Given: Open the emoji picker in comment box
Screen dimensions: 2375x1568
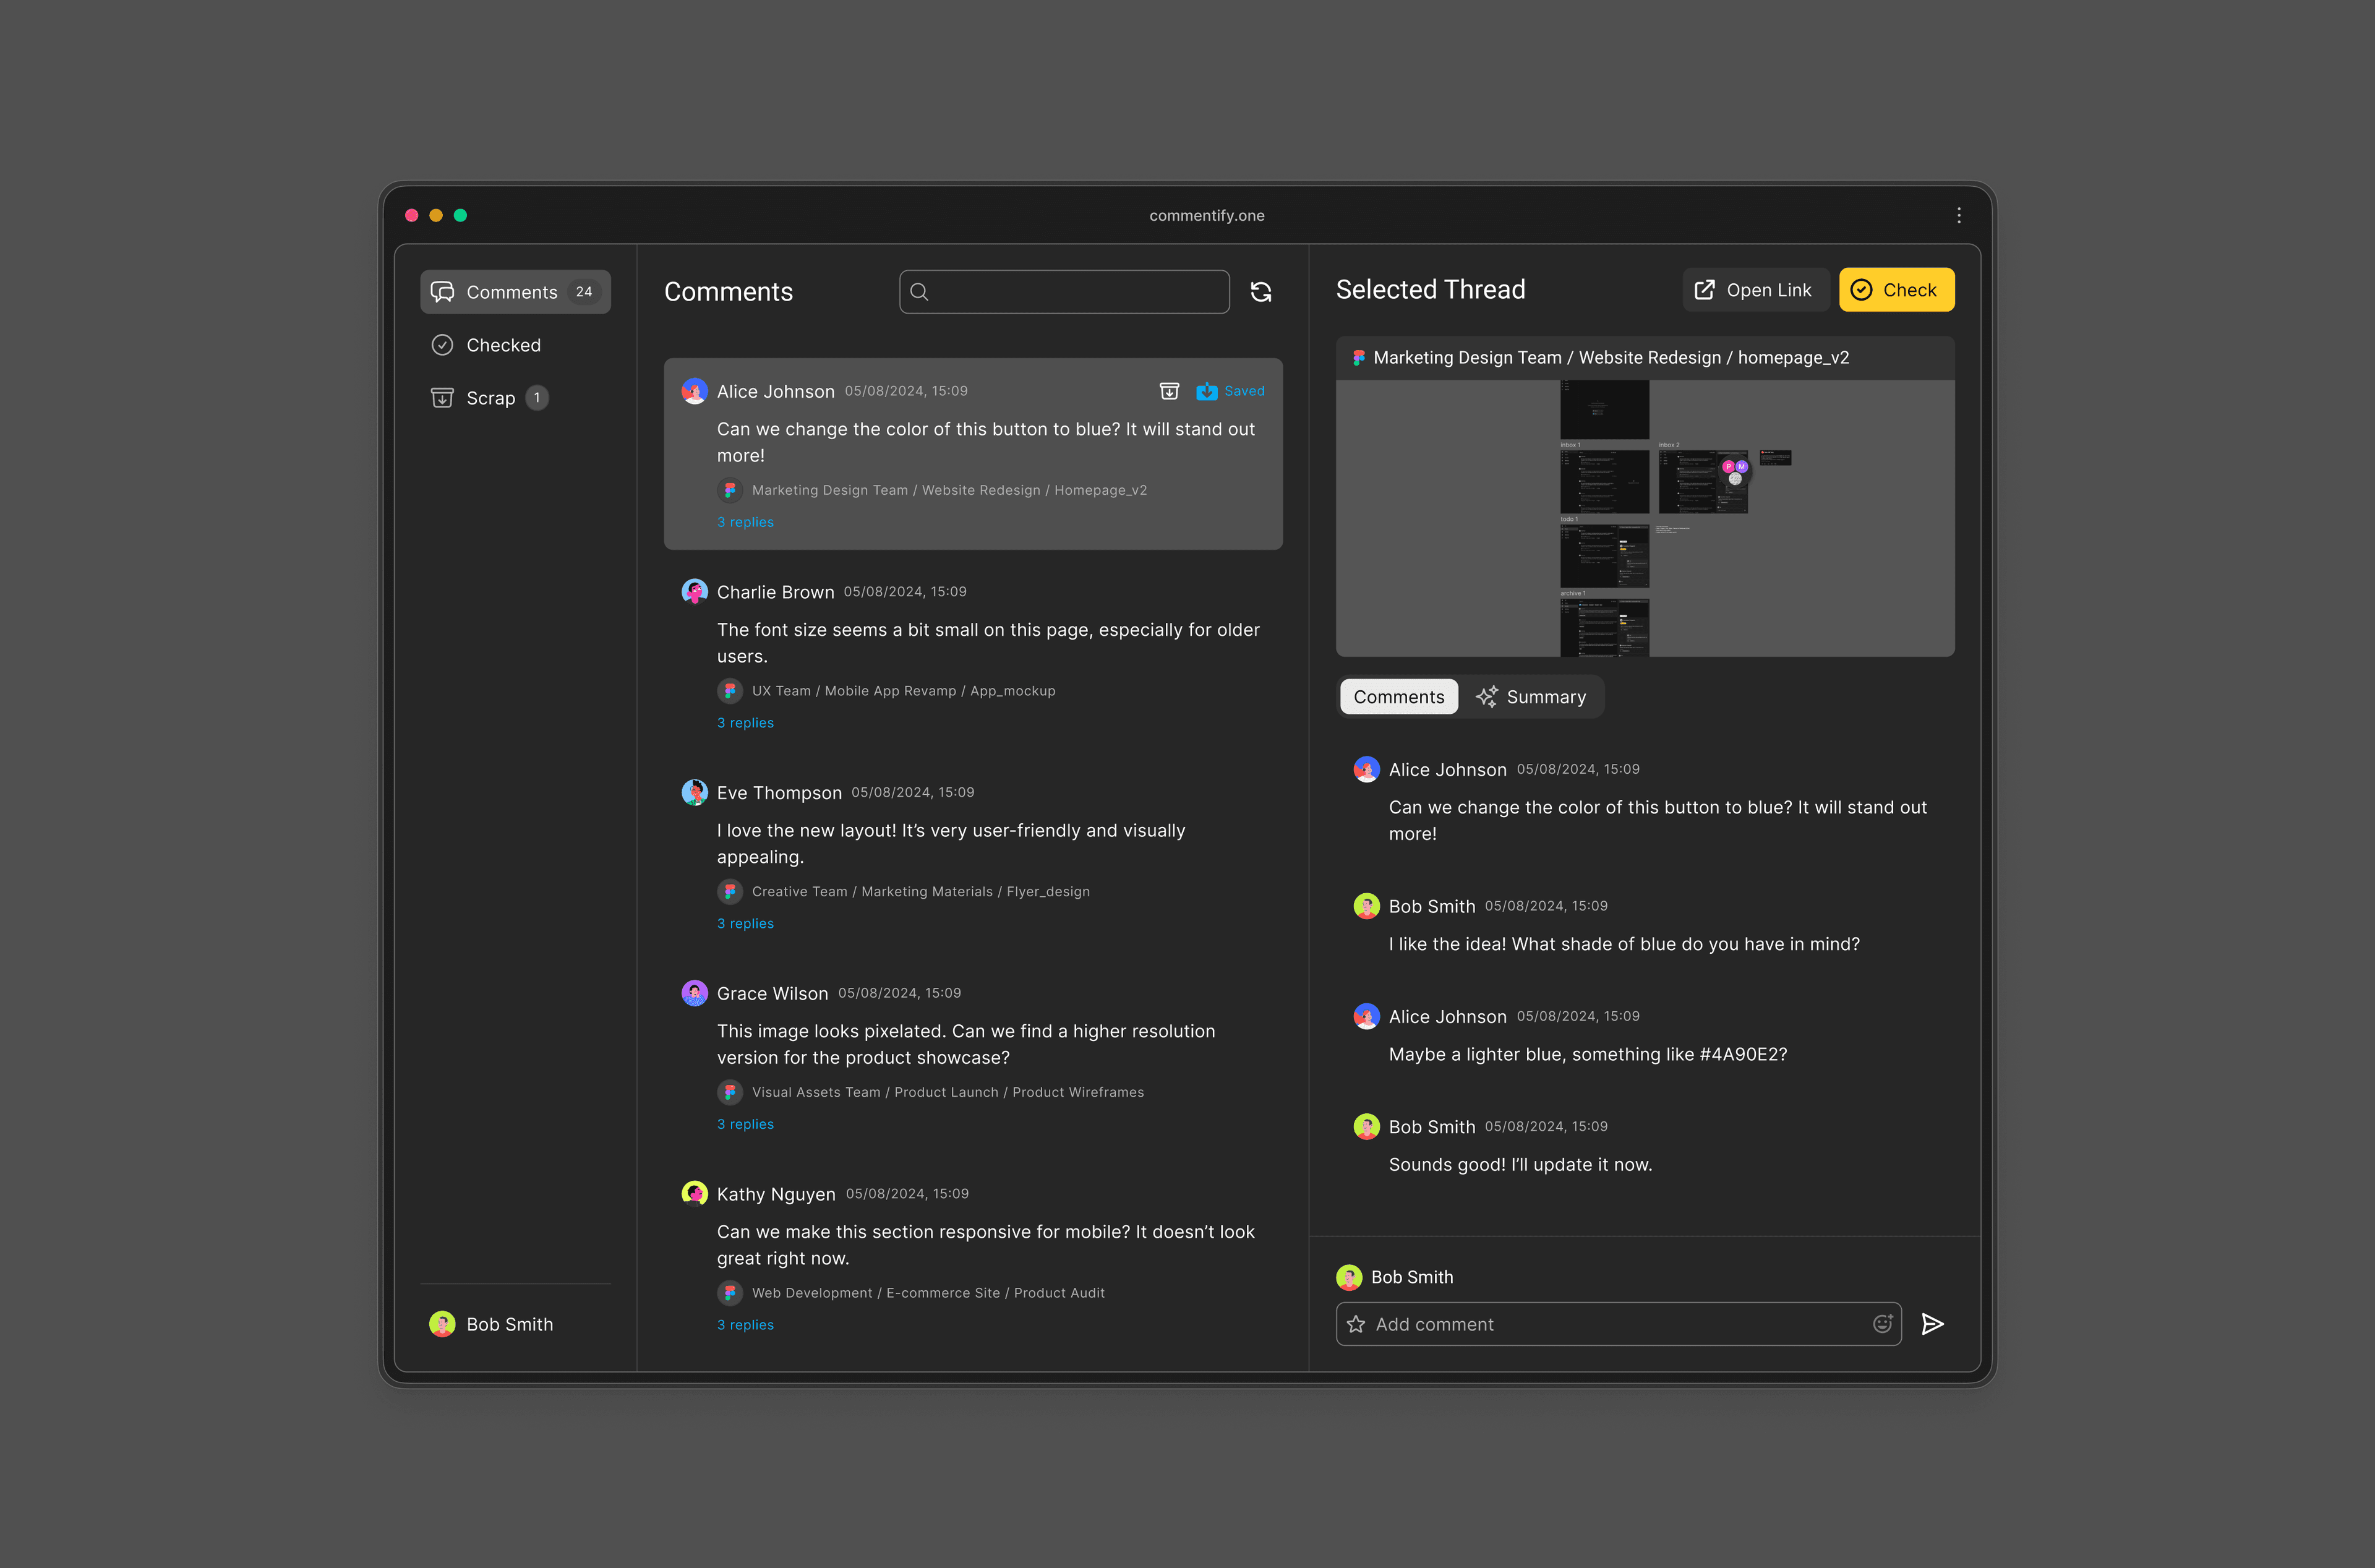Looking at the screenshot, I should click(x=1882, y=1324).
